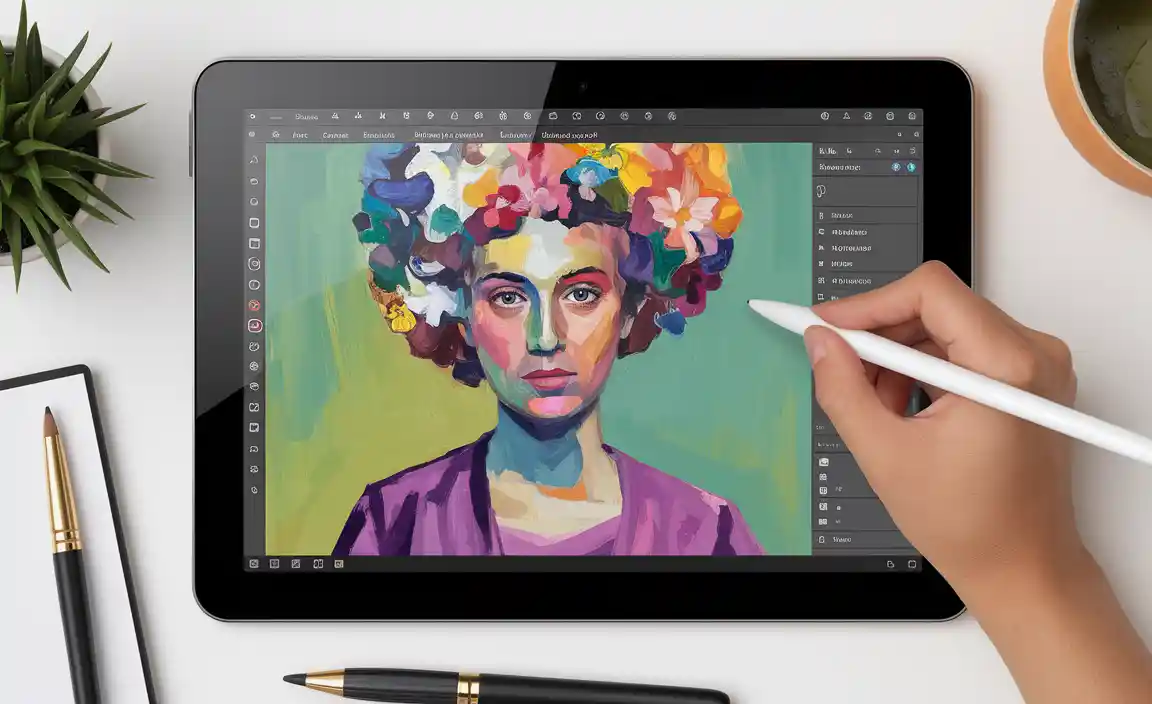
Task: Choose the square-with-top-bar tool in left toolbar
Action: click(254, 243)
